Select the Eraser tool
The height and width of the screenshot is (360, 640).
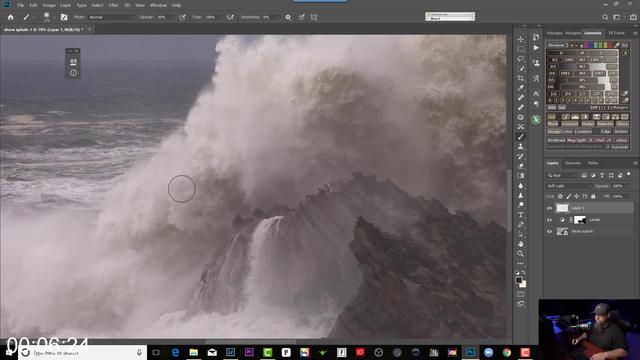pyautogui.click(x=521, y=166)
